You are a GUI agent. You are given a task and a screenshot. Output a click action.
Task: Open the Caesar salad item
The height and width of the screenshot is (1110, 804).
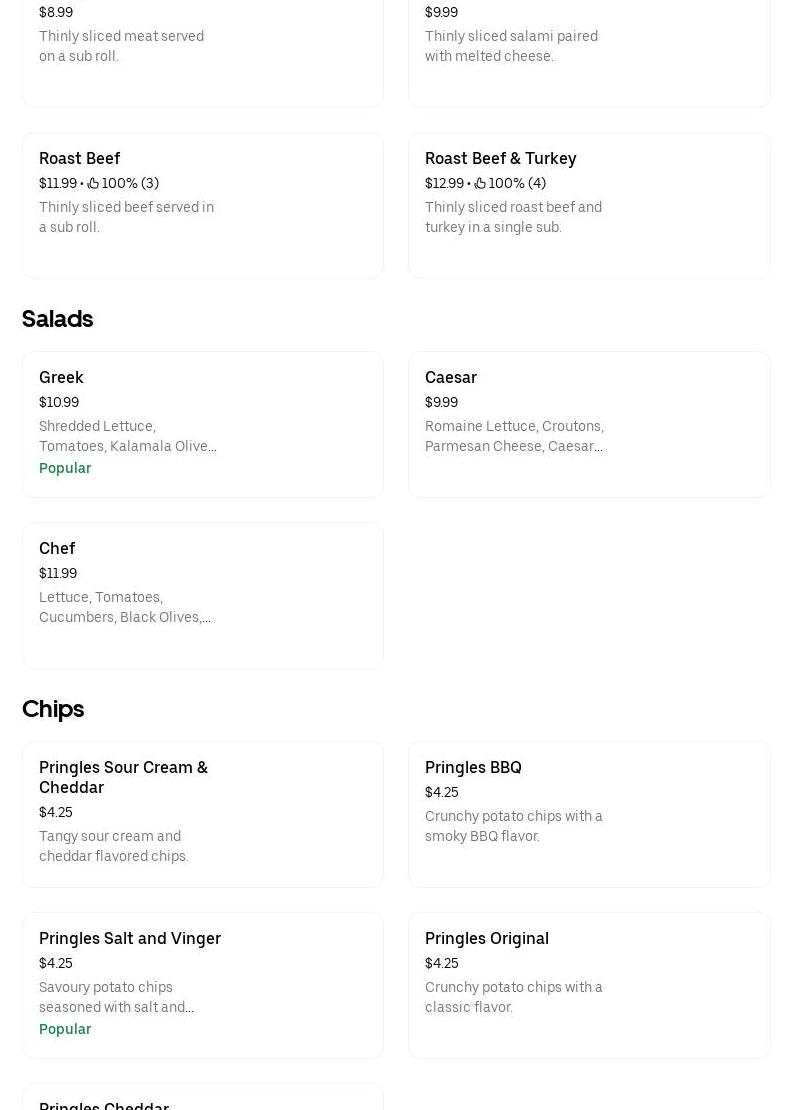(x=589, y=424)
